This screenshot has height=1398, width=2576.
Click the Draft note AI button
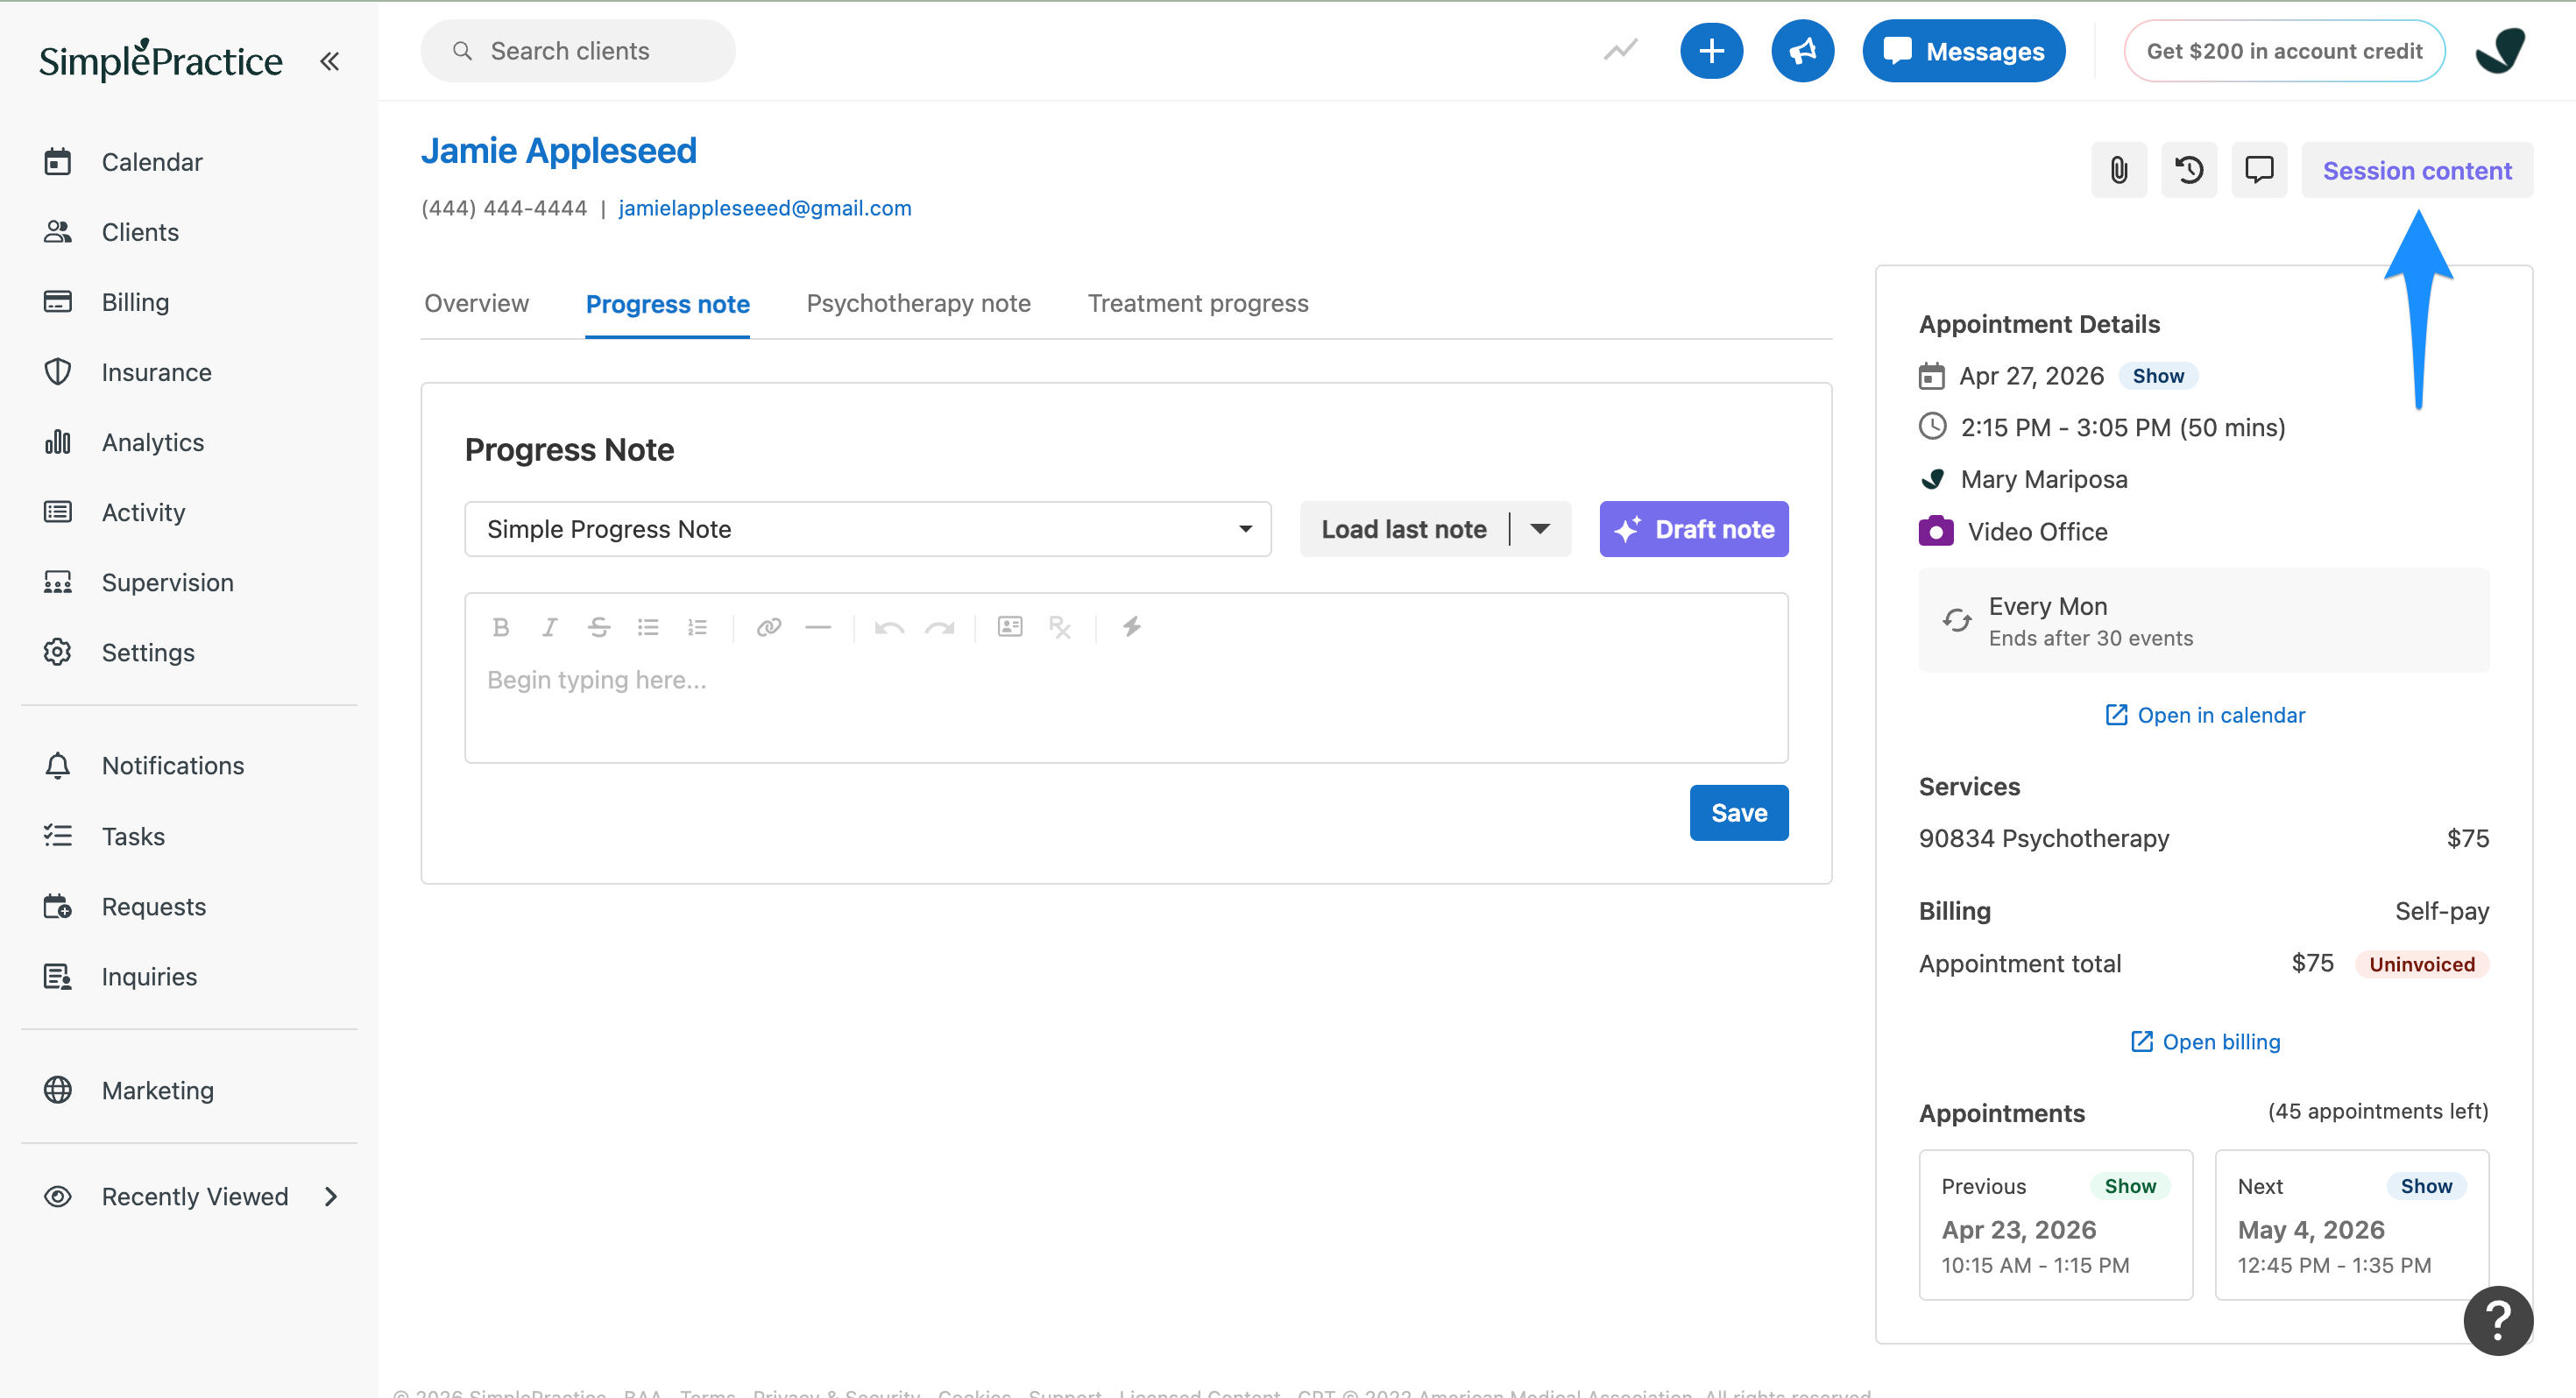click(1694, 529)
